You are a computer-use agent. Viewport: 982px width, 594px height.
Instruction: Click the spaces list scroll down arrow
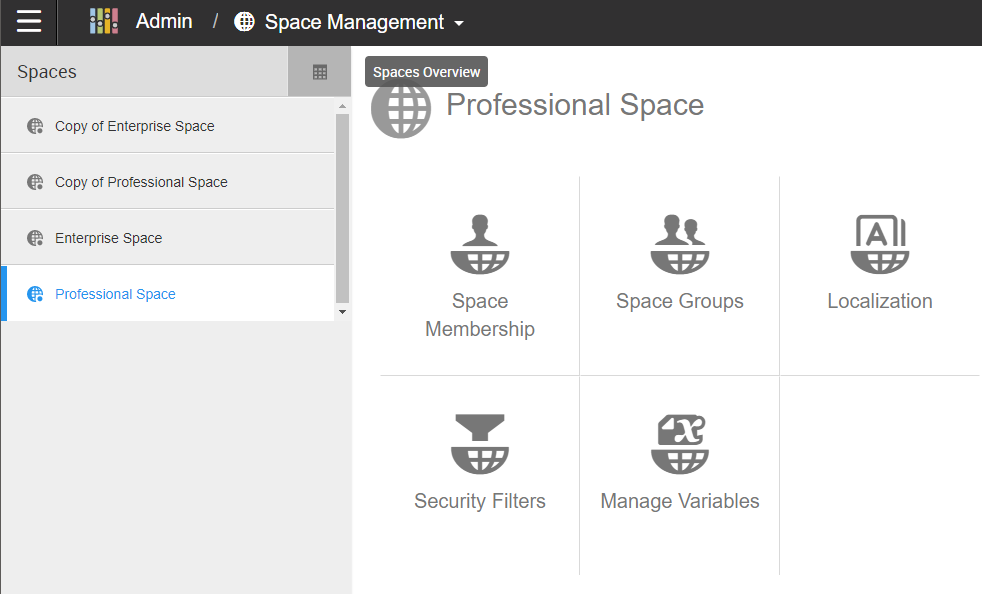(x=343, y=312)
